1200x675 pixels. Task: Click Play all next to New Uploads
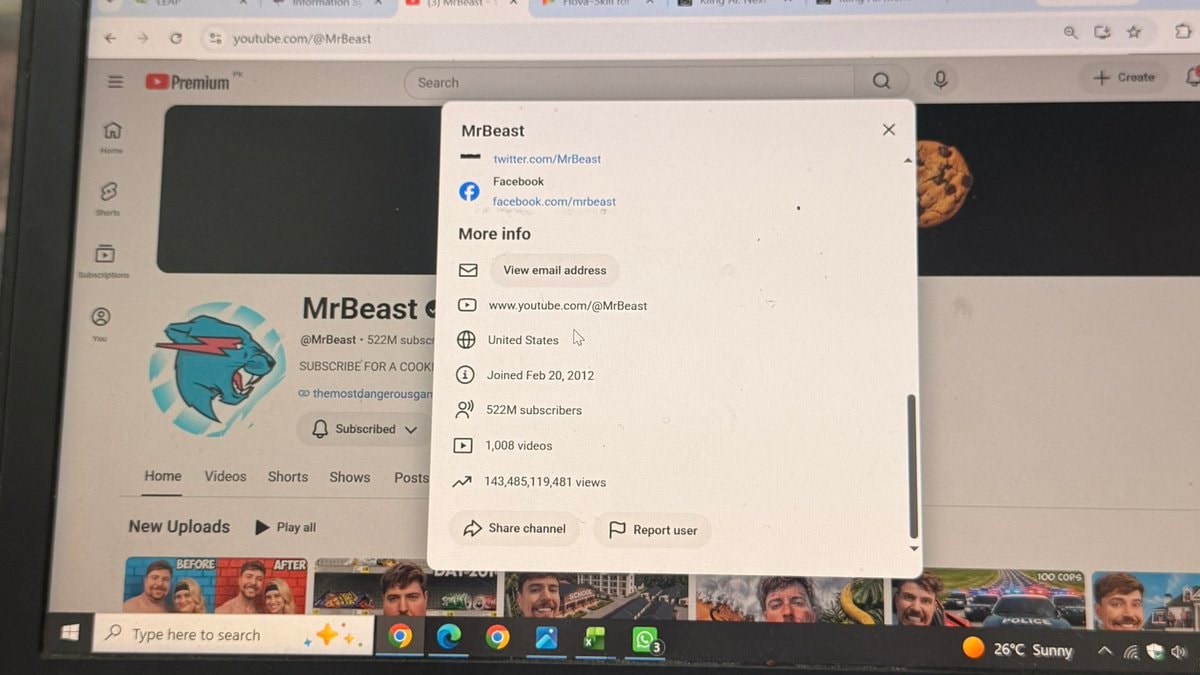coord(285,527)
